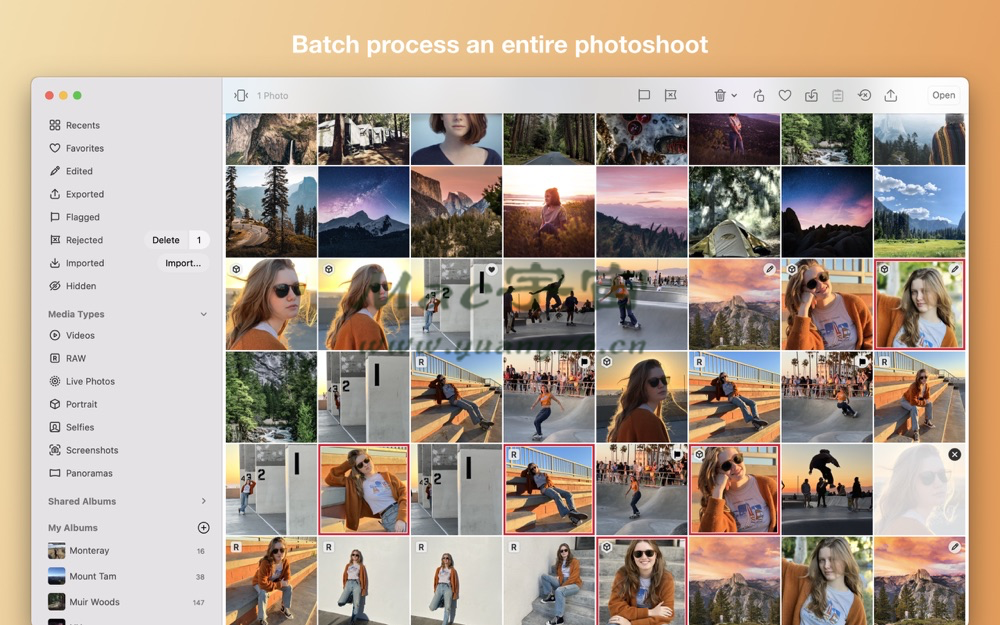Reject photo using the crossed flag icon

[x=670, y=96]
